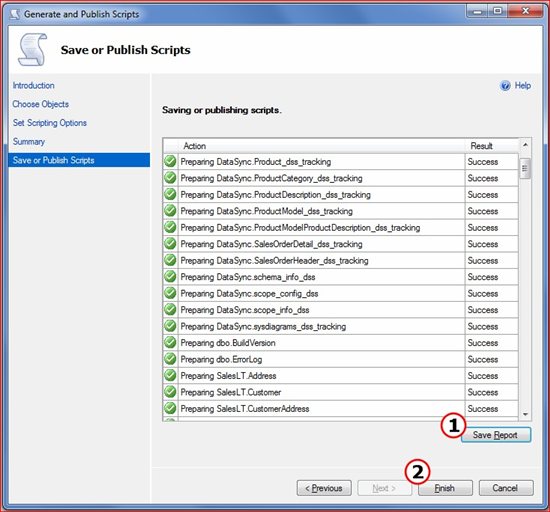Select 'Preparing dbo.ErrorLog' row text
Screen dimensions: 550x512
click(x=221, y=359)
